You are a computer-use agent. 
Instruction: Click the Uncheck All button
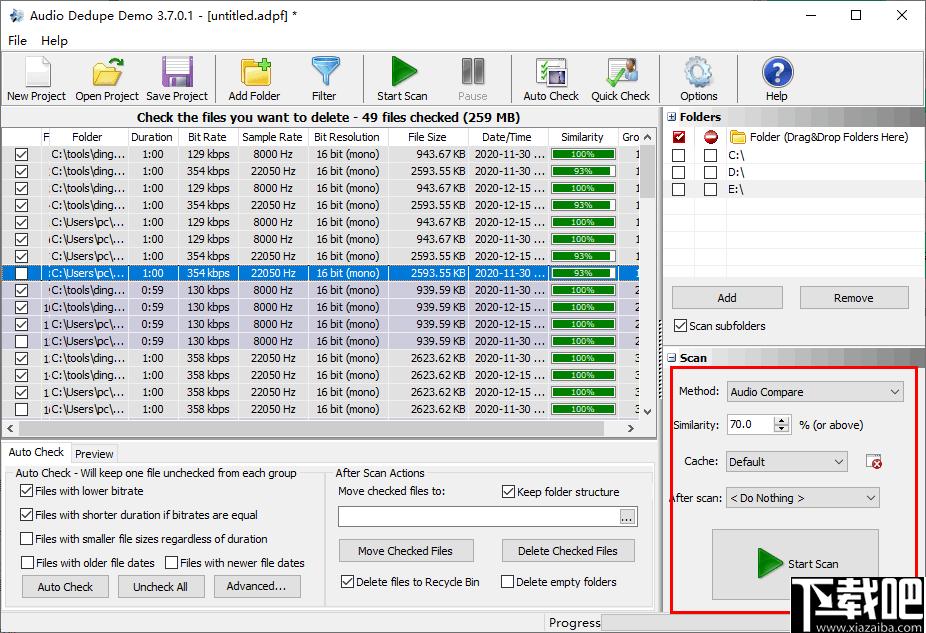coord(161,587)
